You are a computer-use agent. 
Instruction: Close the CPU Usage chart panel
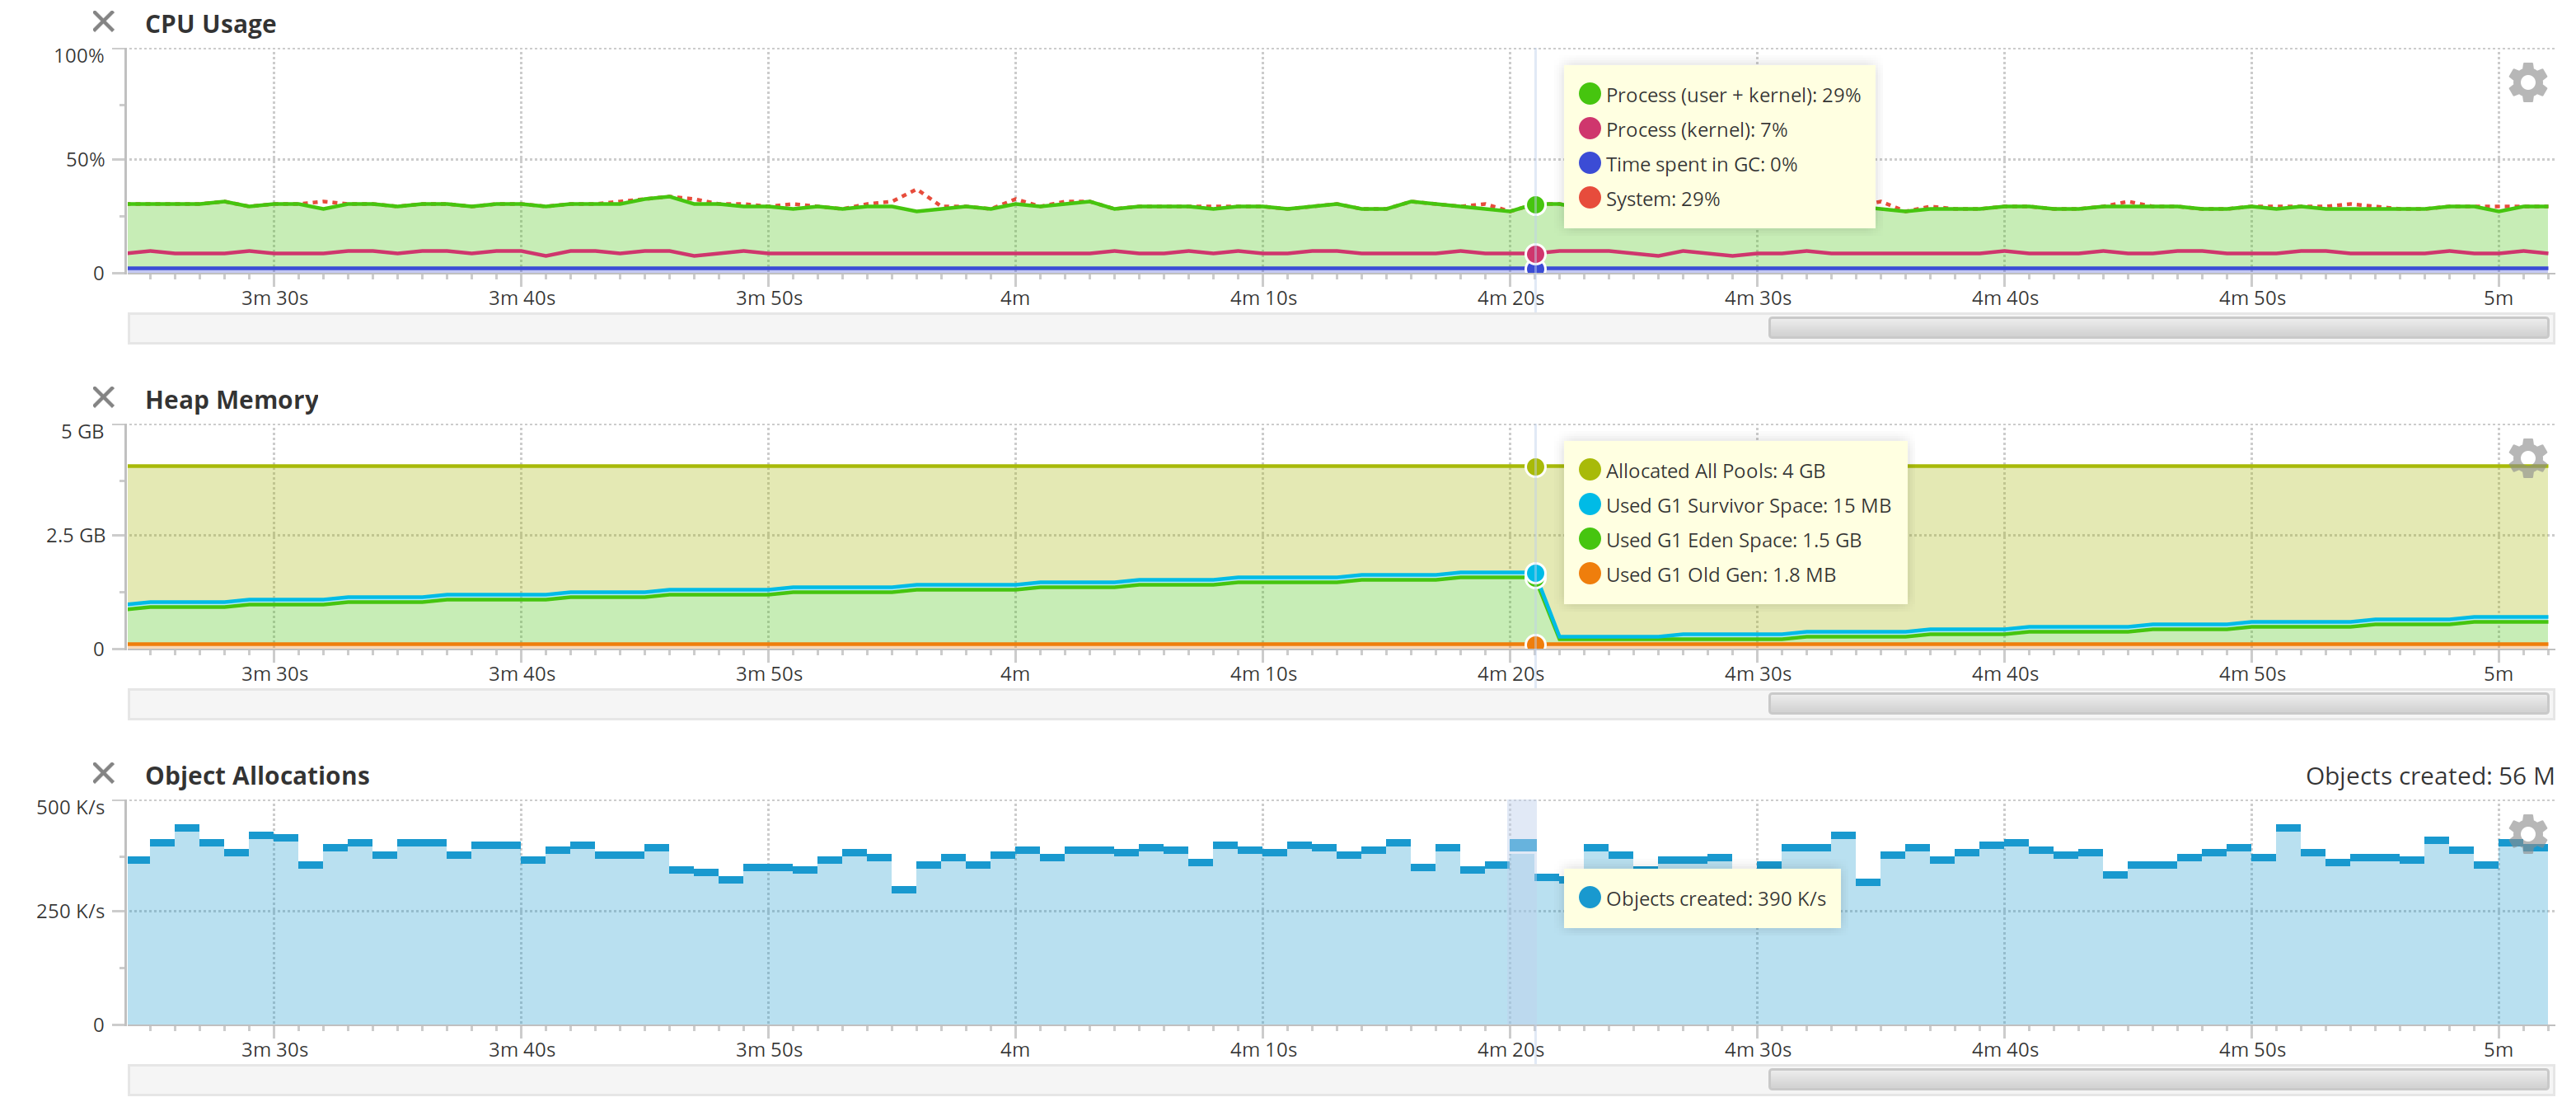pos(103,22)
